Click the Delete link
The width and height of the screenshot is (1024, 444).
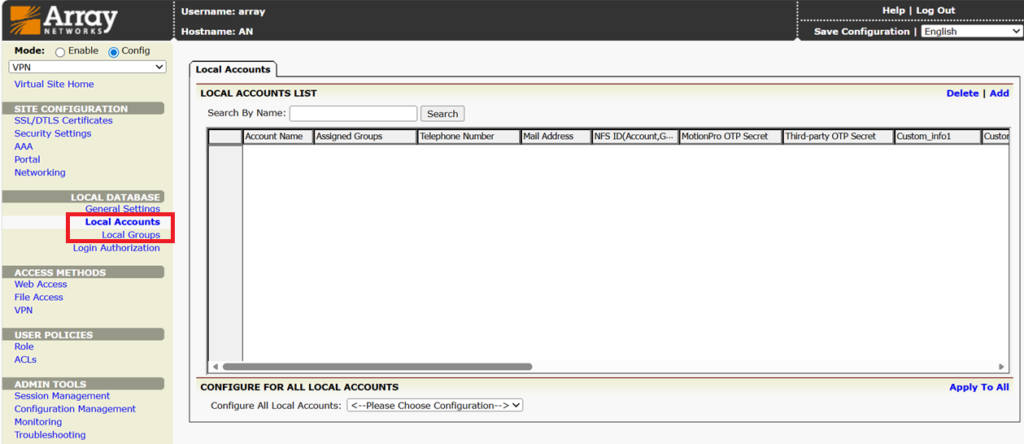(963, 93)
